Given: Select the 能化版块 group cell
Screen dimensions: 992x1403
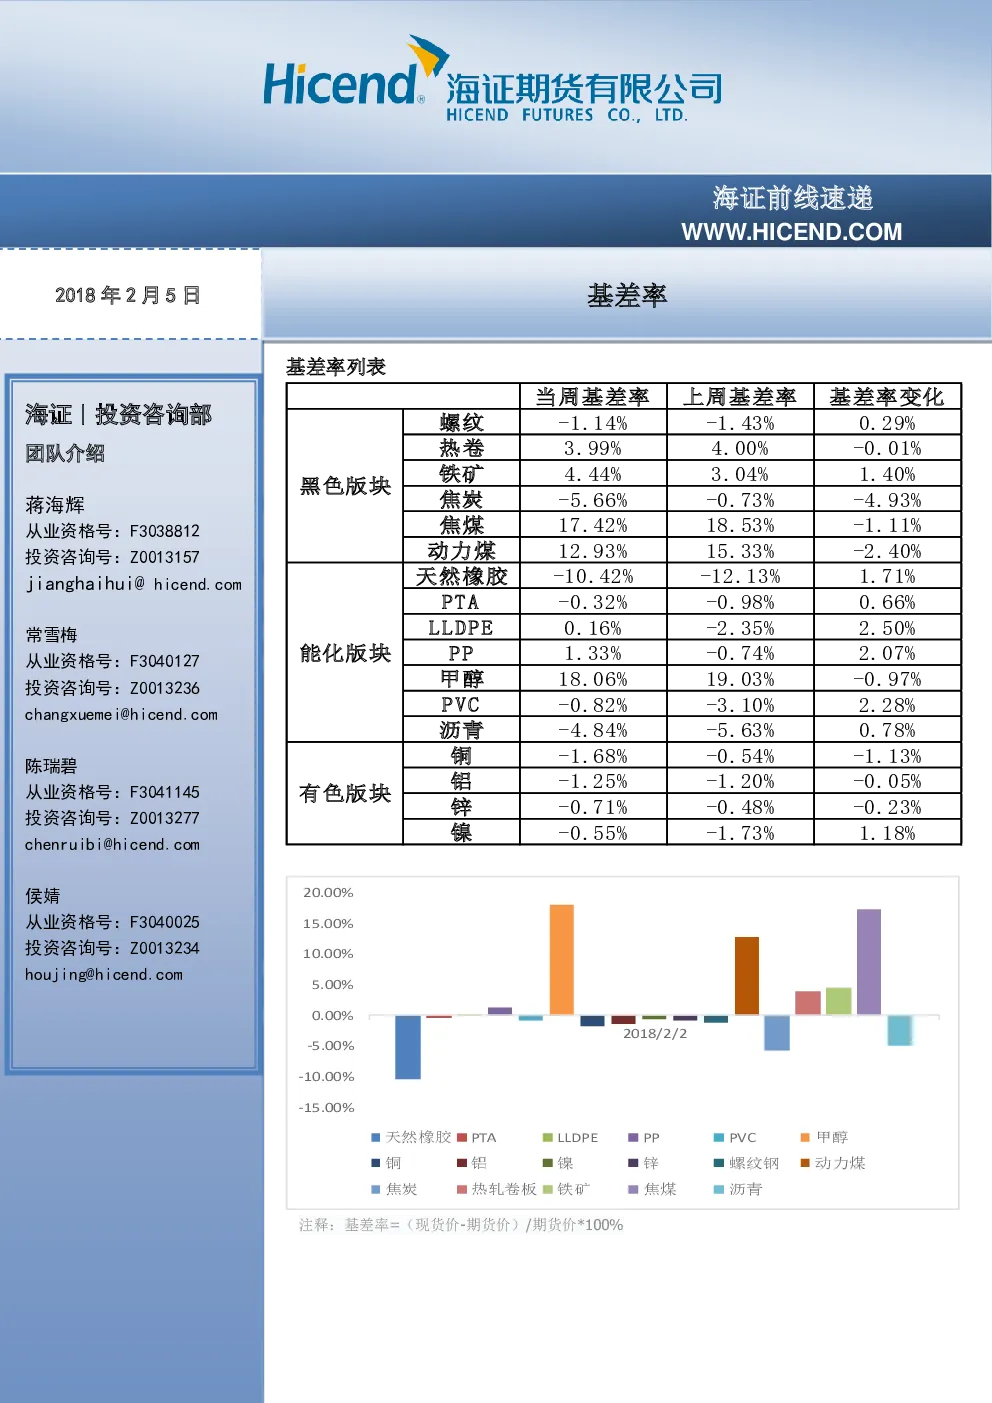Looking at the screenshot, I should pyautogui.click(x=345, y=653).
